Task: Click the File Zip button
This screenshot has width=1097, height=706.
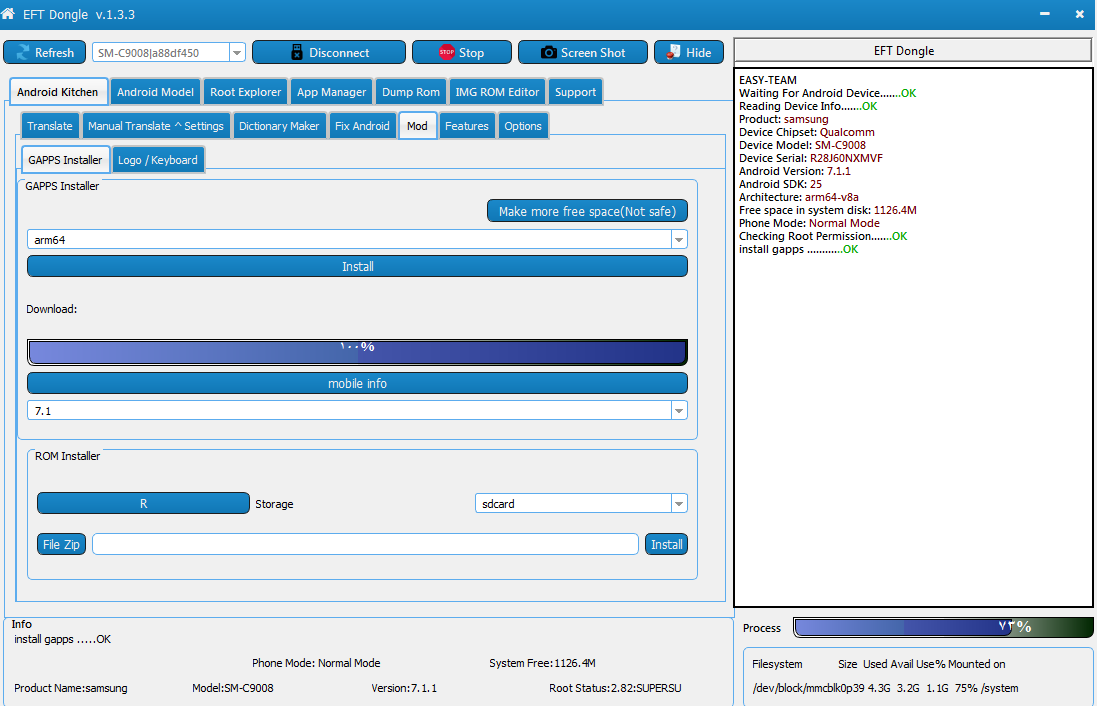Action: point(62,544)
